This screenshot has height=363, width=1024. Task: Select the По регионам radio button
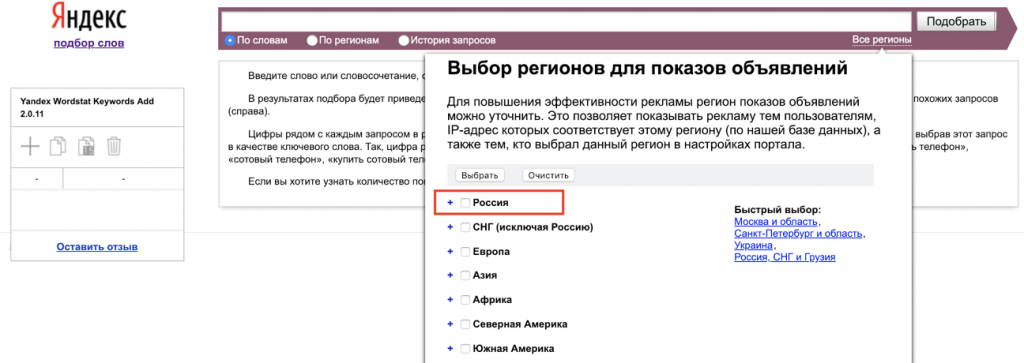(312, 40)
